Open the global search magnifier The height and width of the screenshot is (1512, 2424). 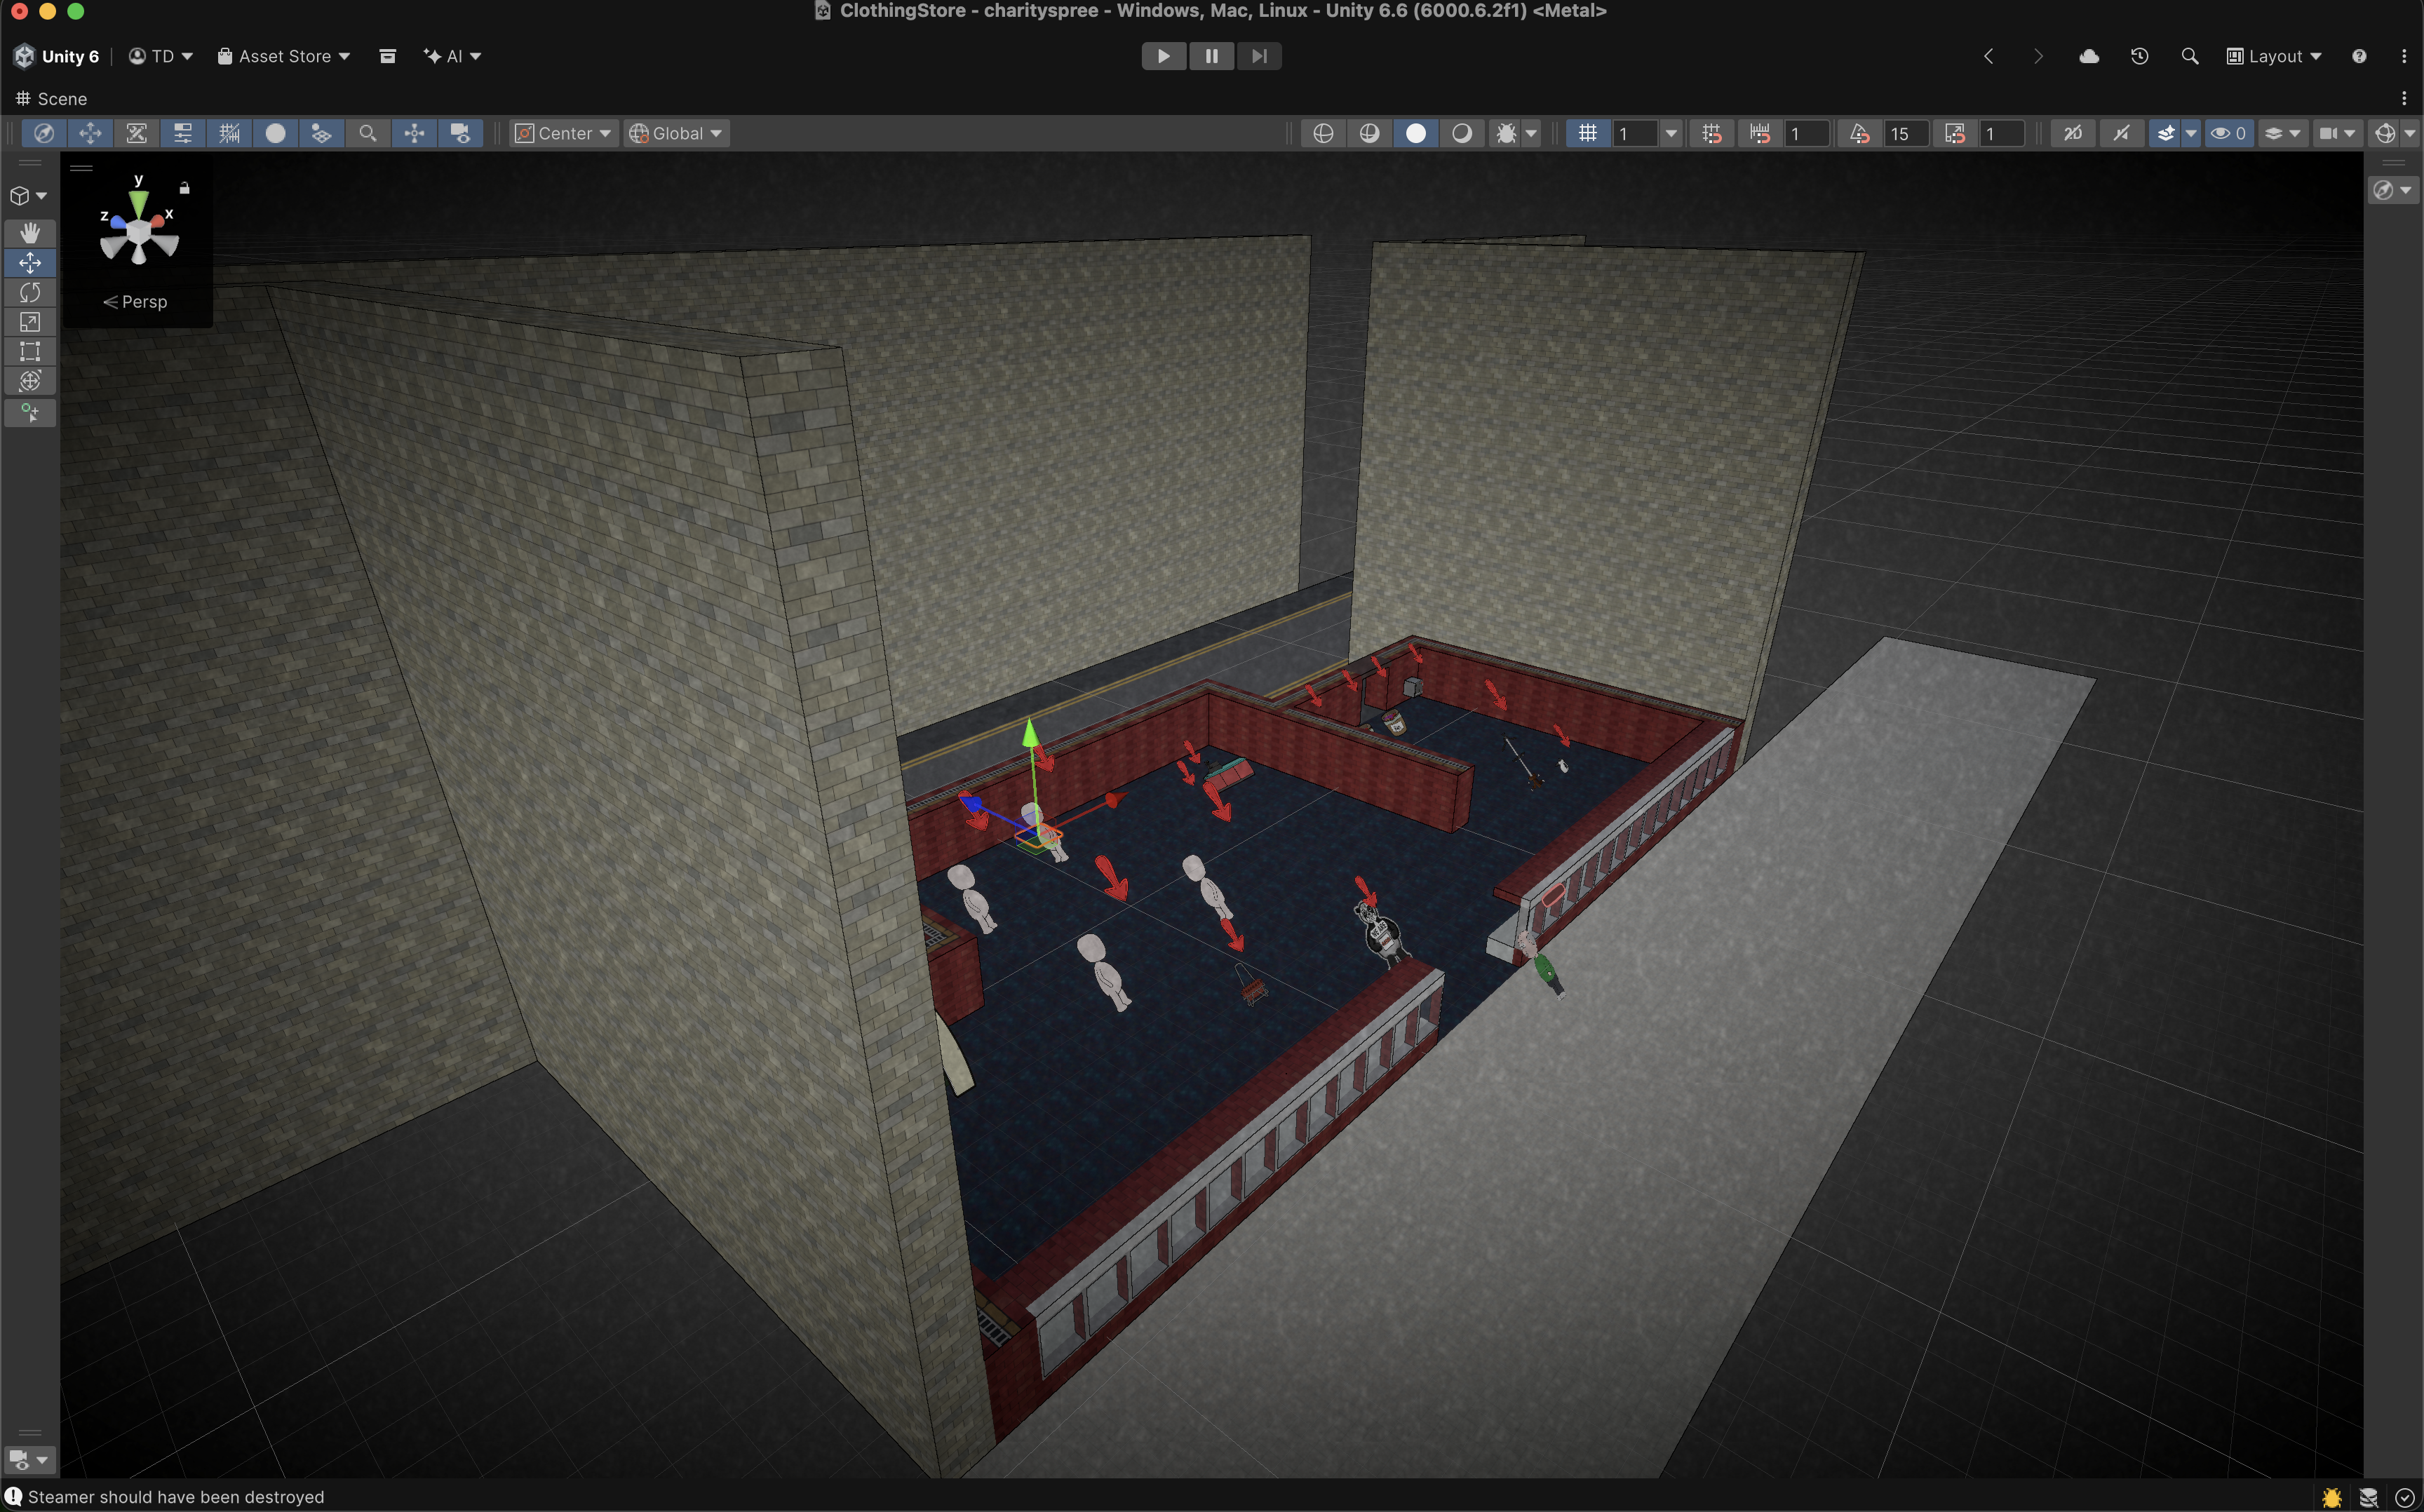coord(2189,56)
